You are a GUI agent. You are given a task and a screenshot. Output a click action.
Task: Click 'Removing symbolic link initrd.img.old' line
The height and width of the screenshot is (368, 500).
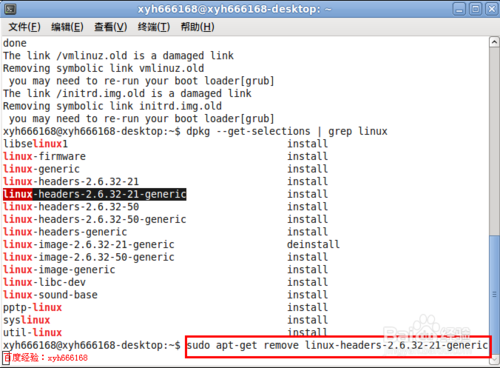112,106
